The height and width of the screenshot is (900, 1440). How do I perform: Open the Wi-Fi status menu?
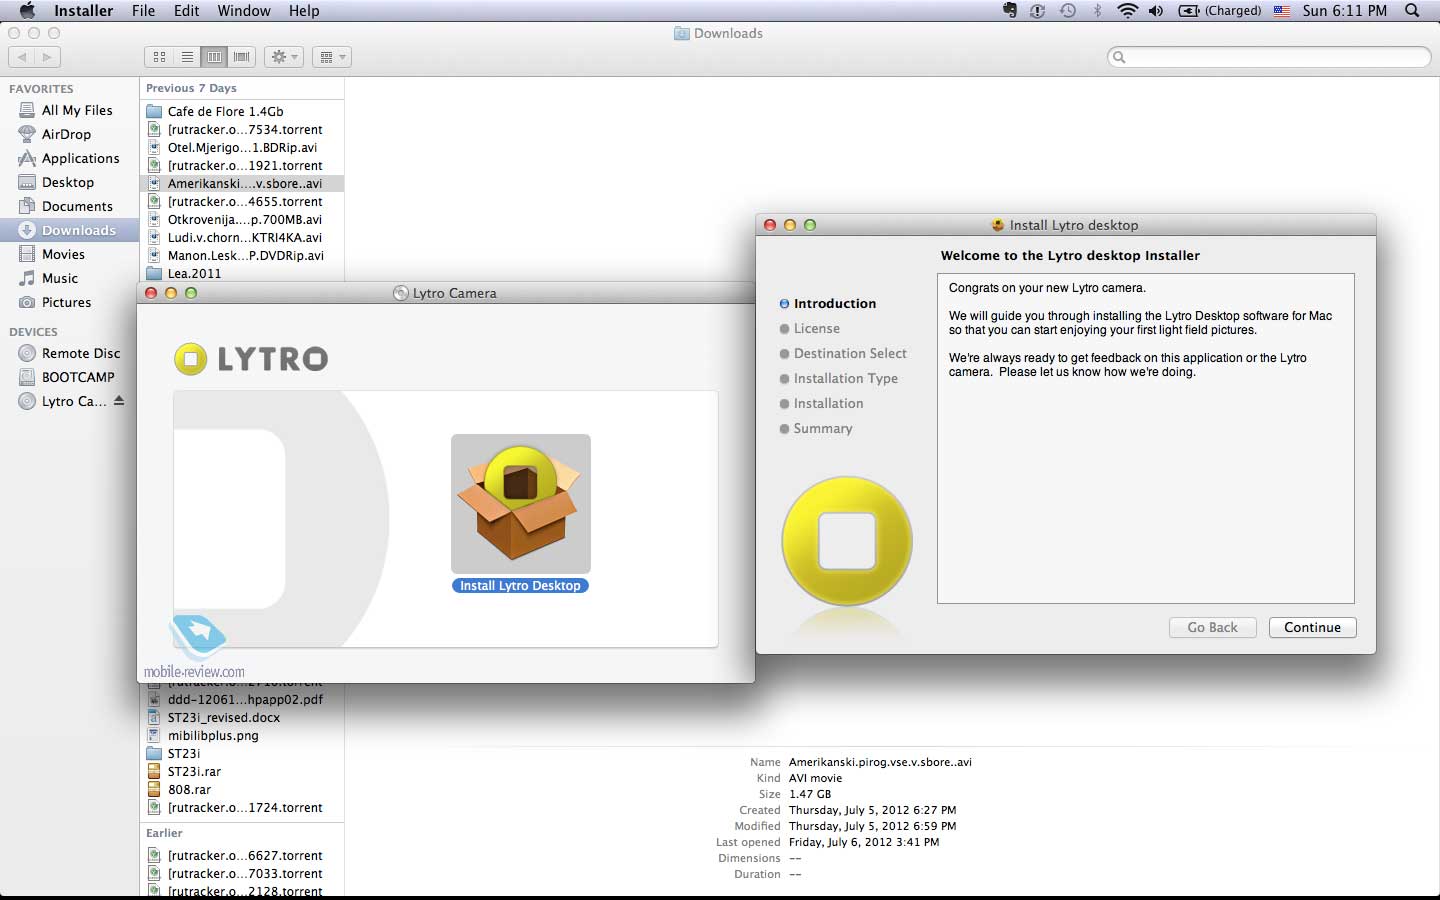pyautogui.click(x=1127, y=11)
